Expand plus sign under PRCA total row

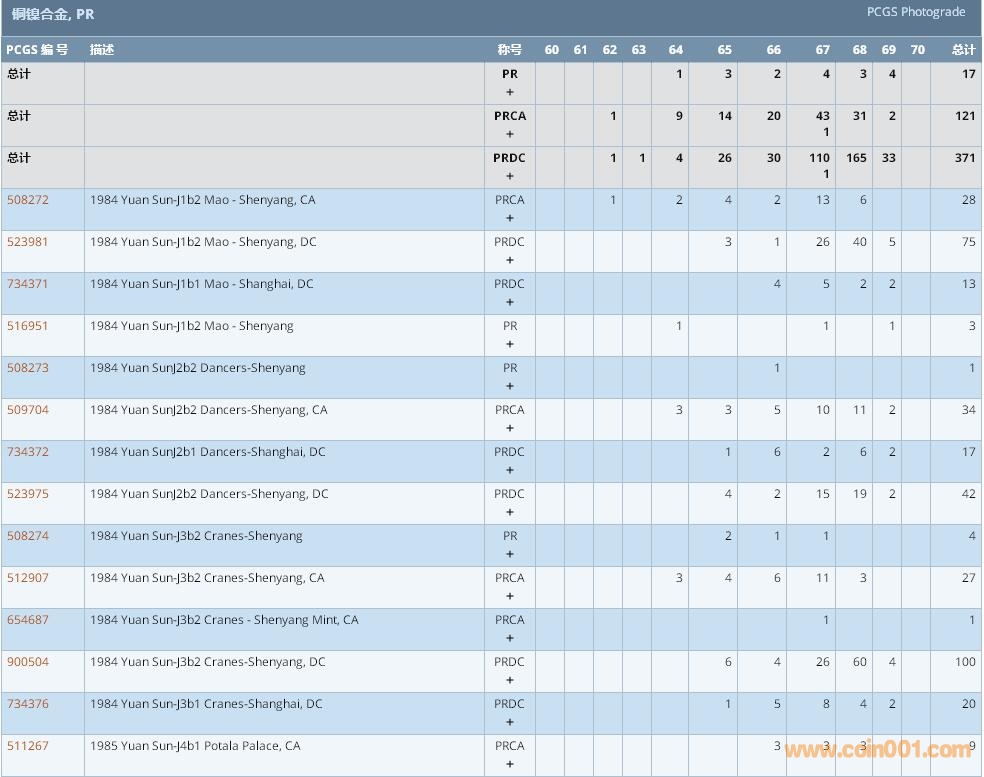point(510,134)
